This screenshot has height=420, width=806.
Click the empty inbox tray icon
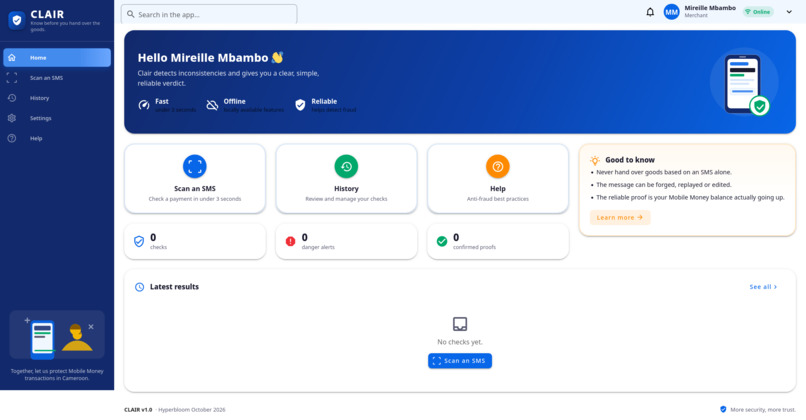click(x=460, y=324)
